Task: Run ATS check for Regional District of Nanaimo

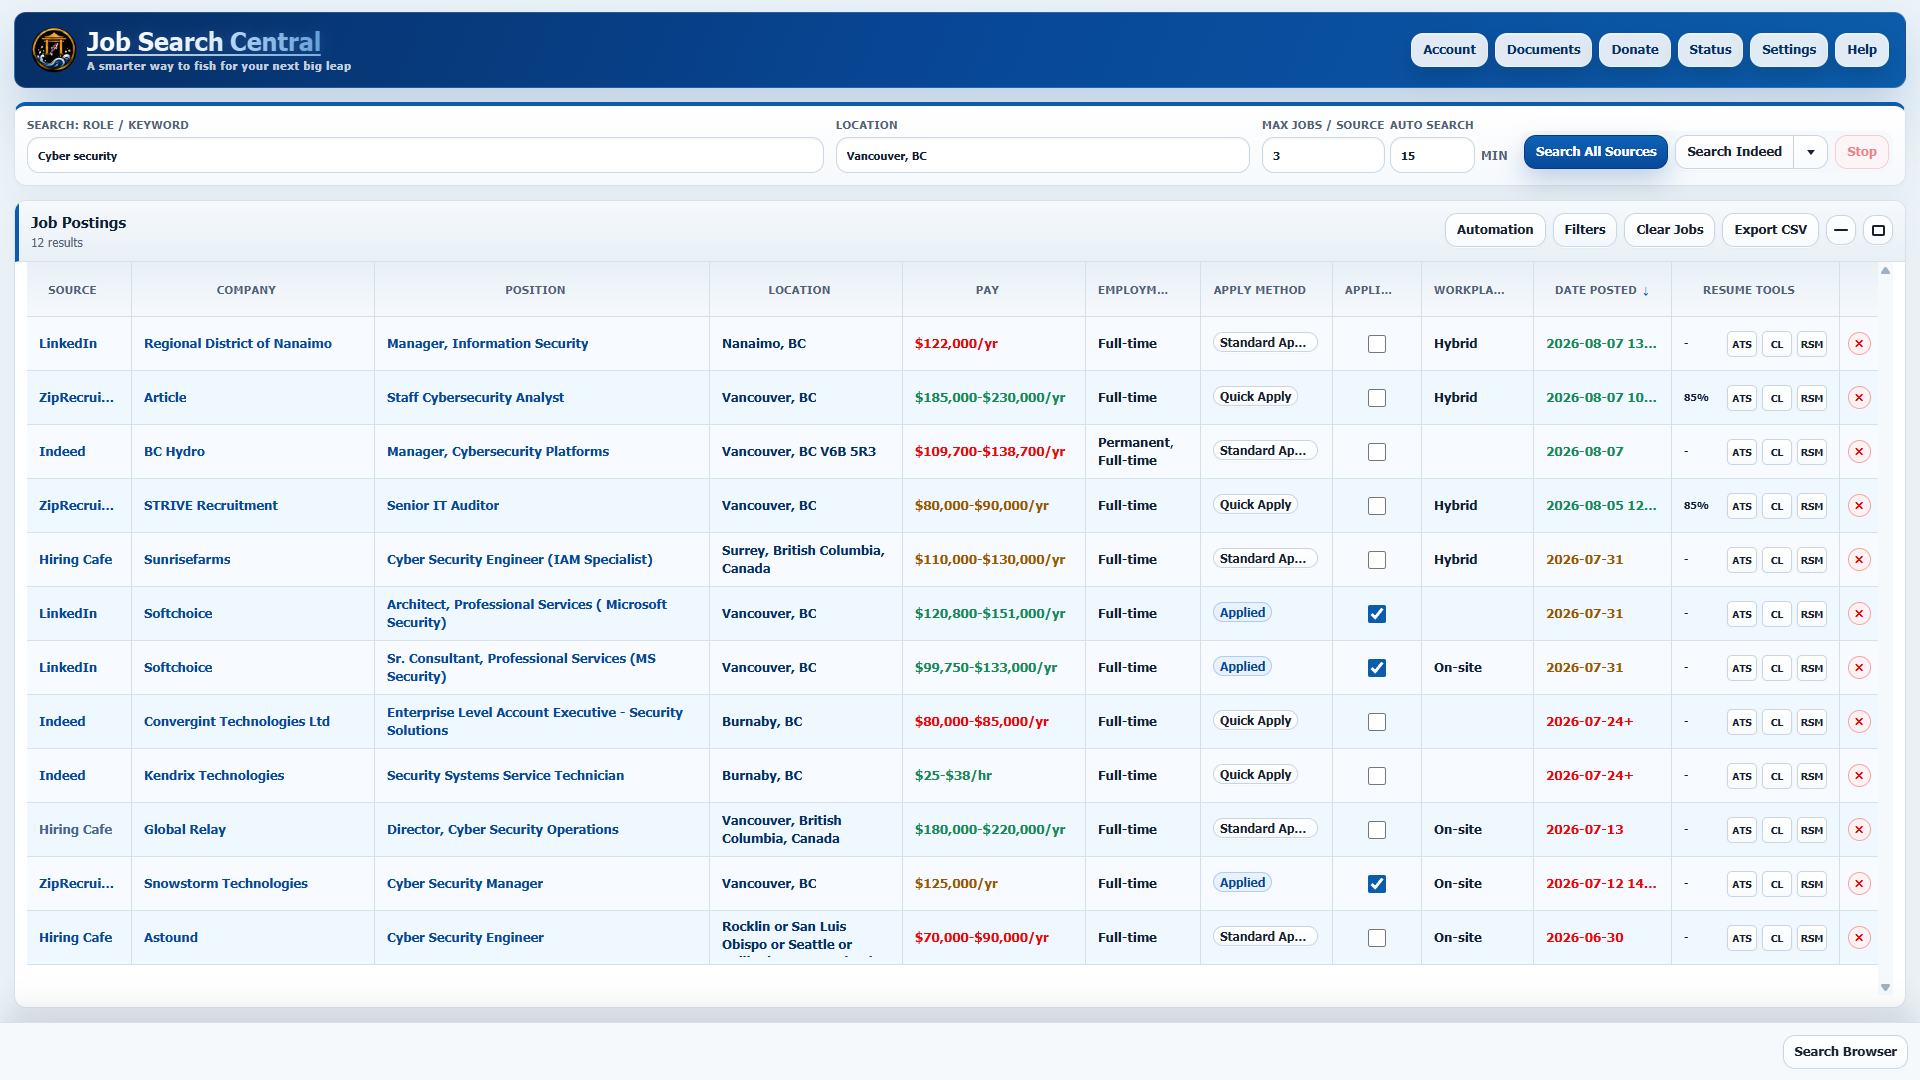Action: (x=1742, y=344)
